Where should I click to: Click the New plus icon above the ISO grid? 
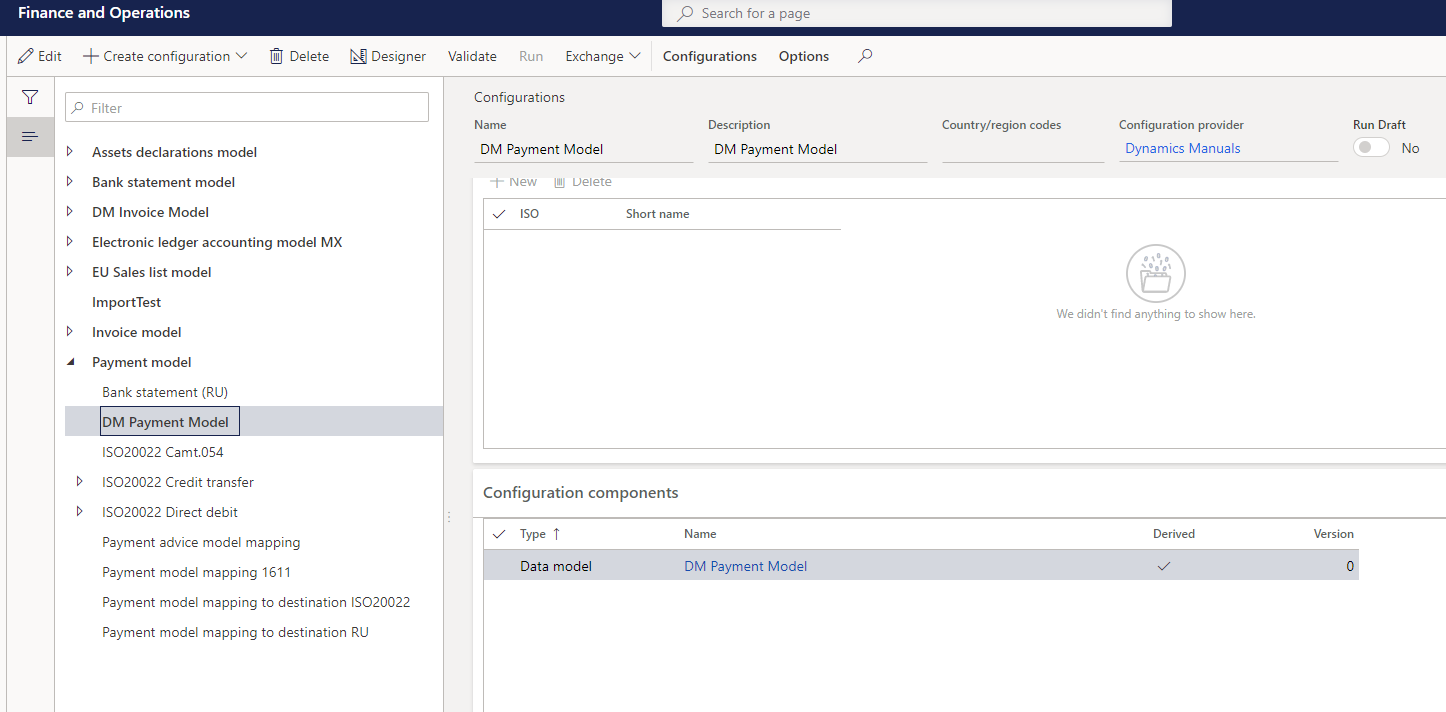tap(498, 181)
